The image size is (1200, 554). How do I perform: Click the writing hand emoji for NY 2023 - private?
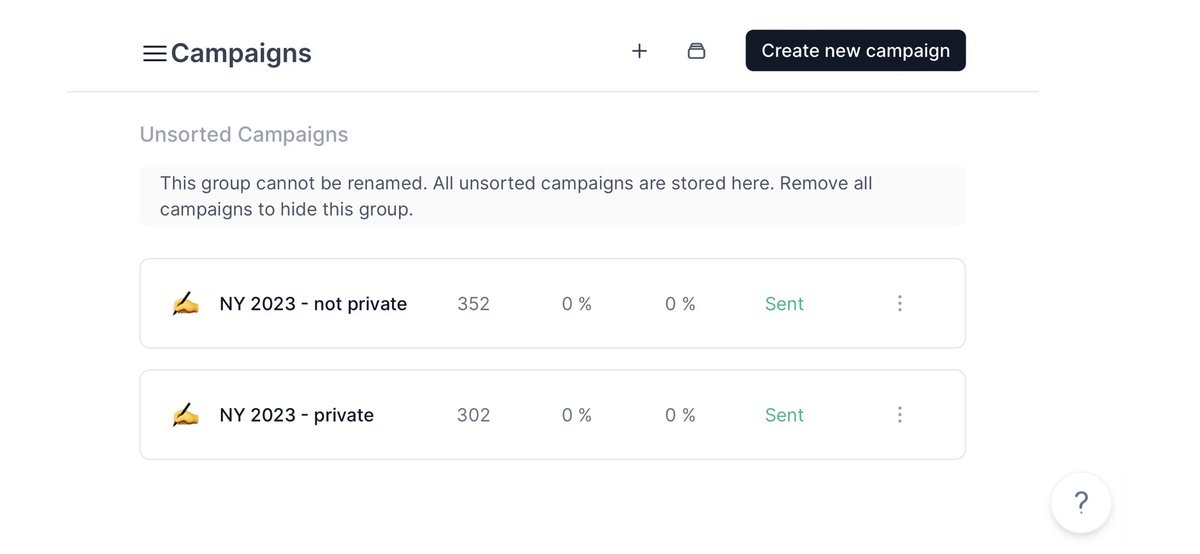(x=185, y=415)
